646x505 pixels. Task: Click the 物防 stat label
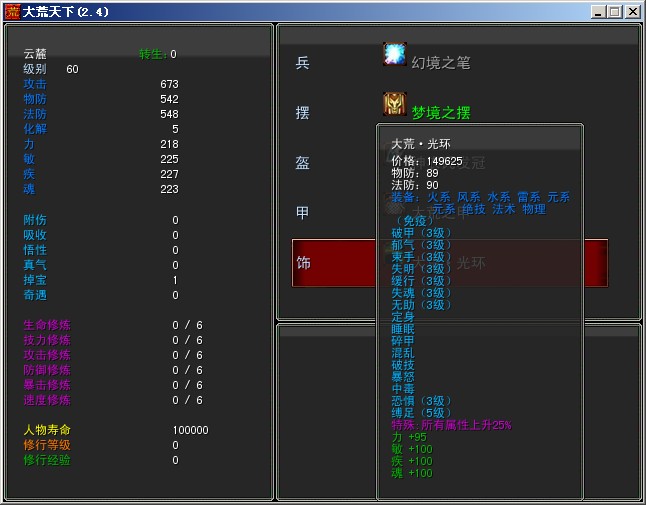35,99
